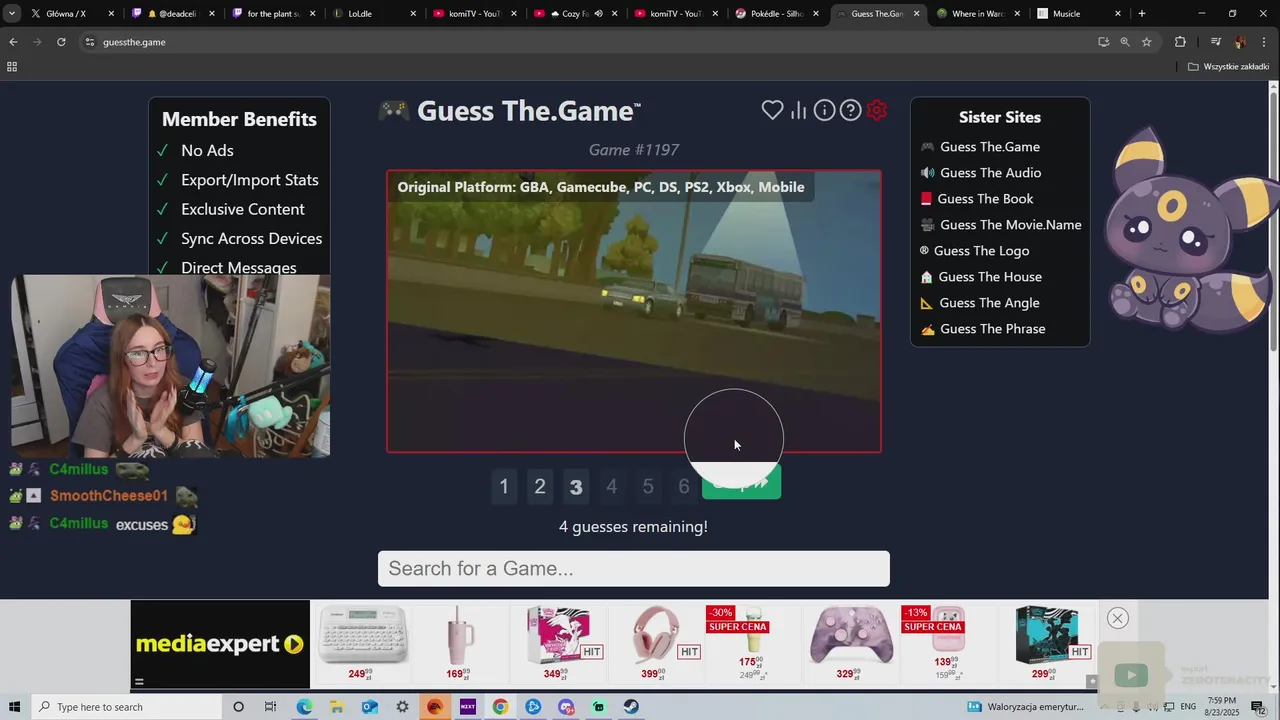Open the Chrome extensions puzzle icon
The height and width of the screenshot is (720, 1280).
(1180, 42)
